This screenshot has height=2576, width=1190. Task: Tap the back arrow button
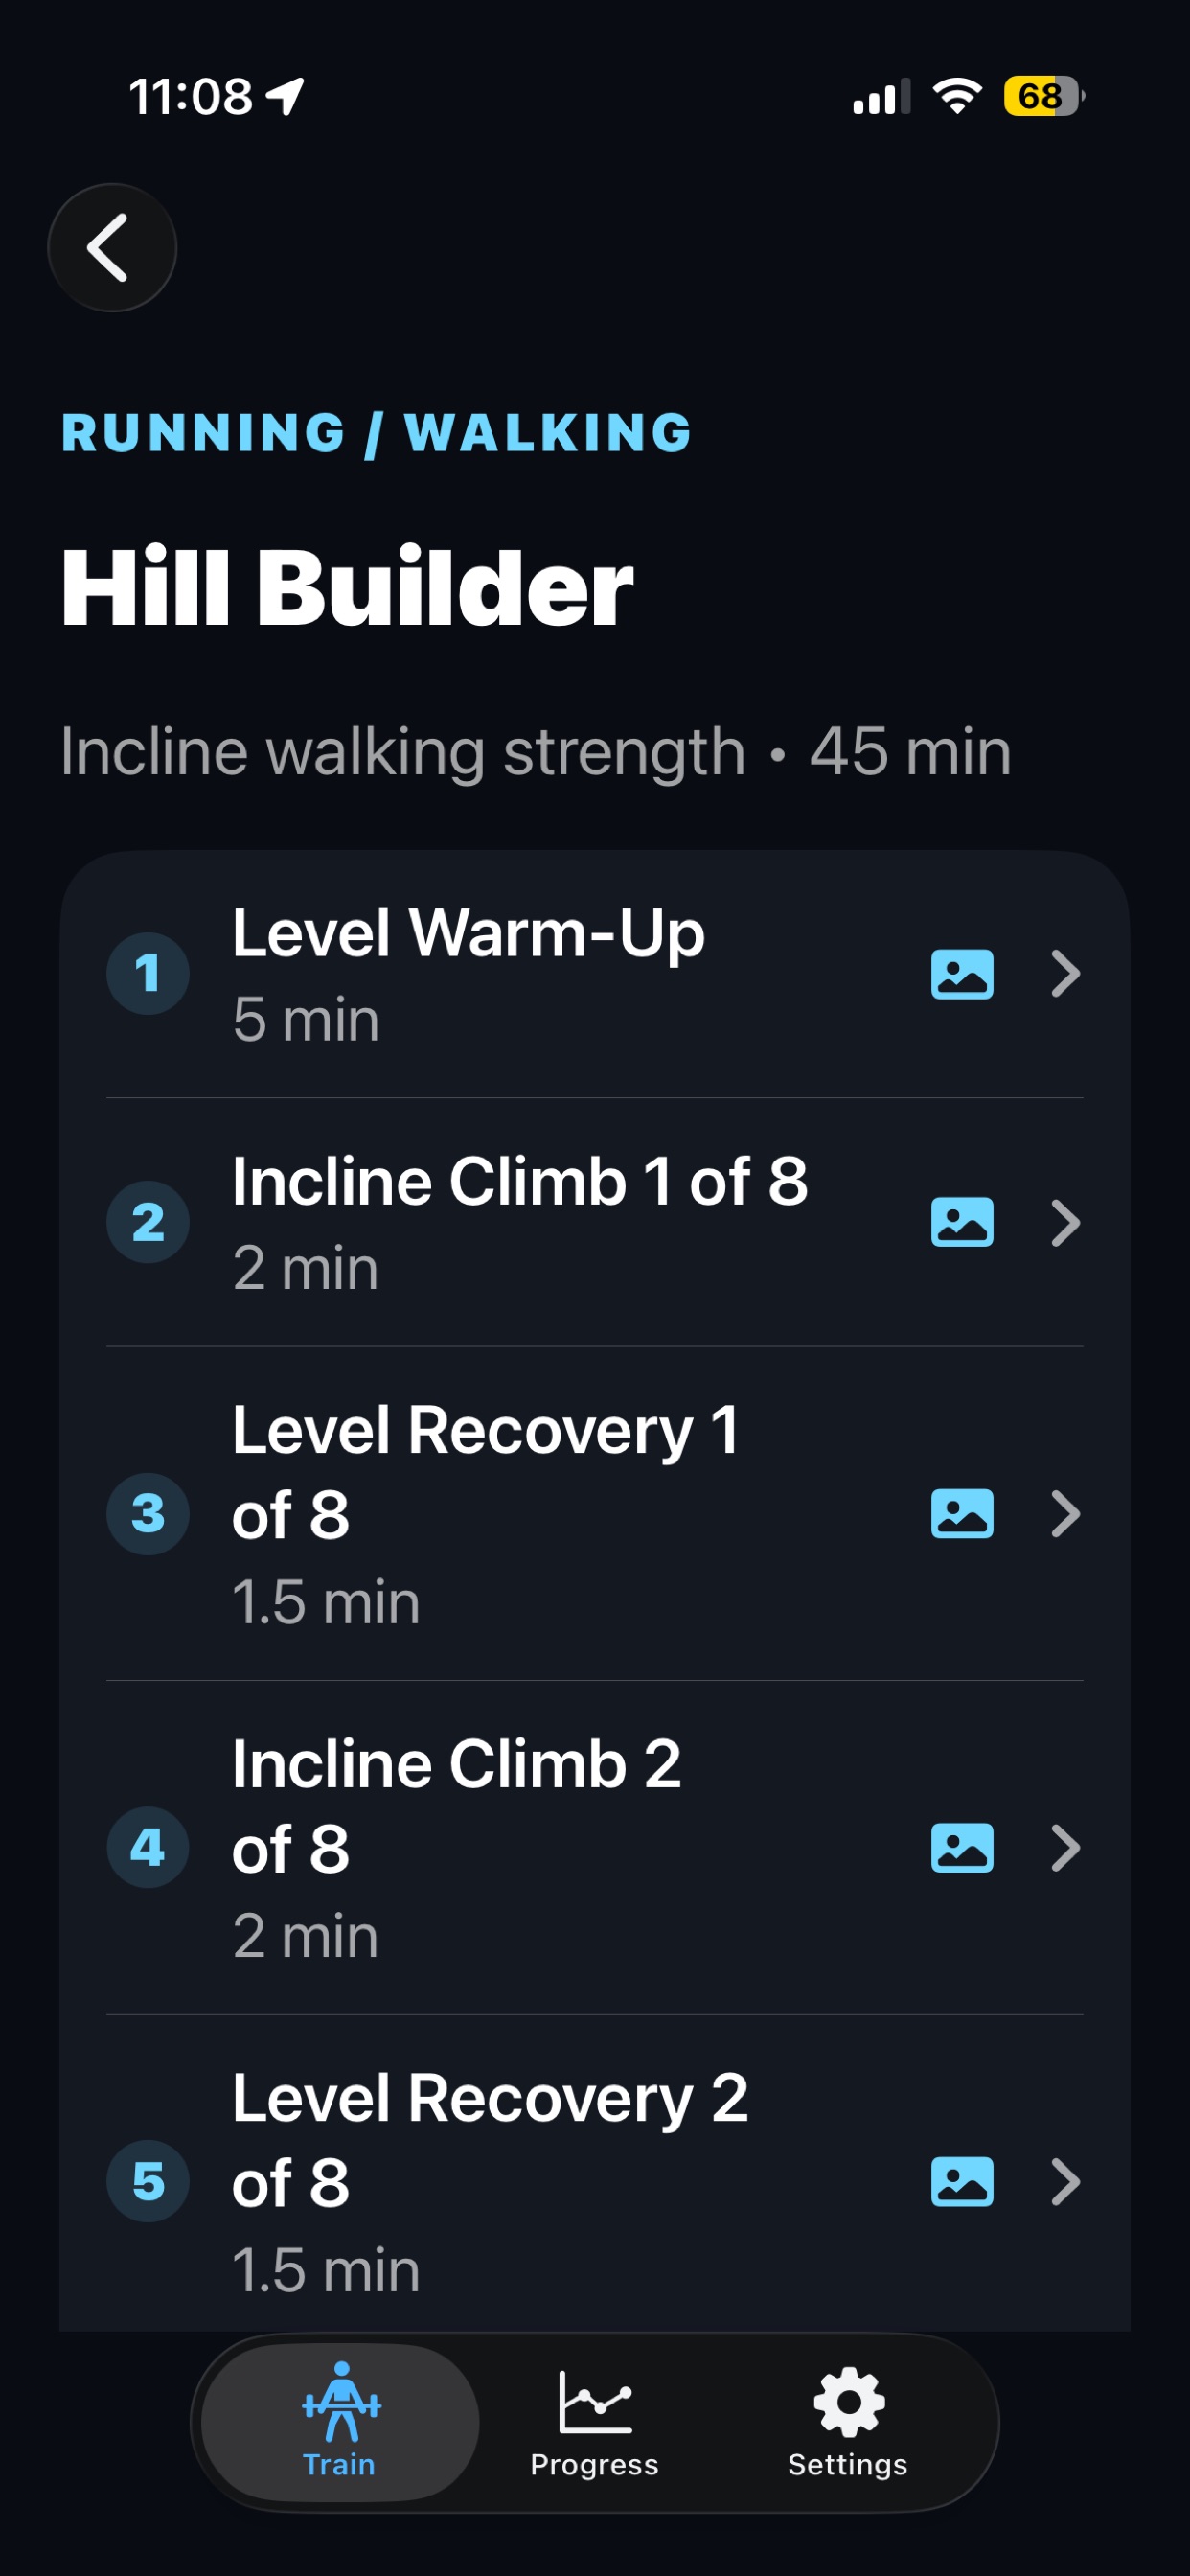click(112, 247)
